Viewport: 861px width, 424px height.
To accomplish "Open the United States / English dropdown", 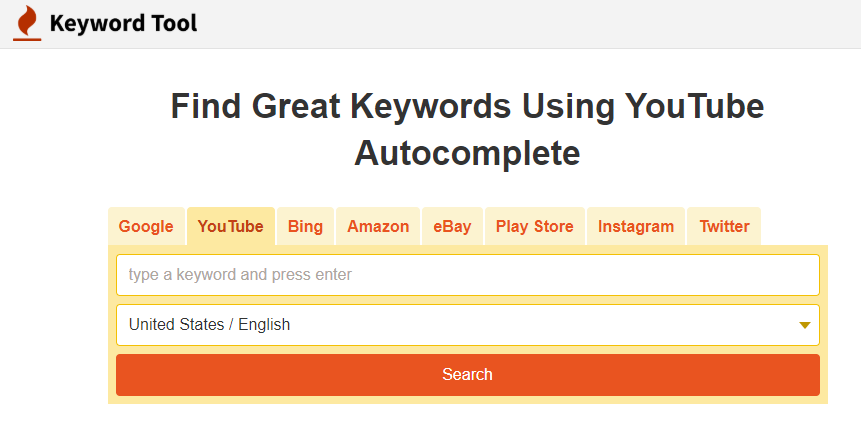I will coord(468,325).
